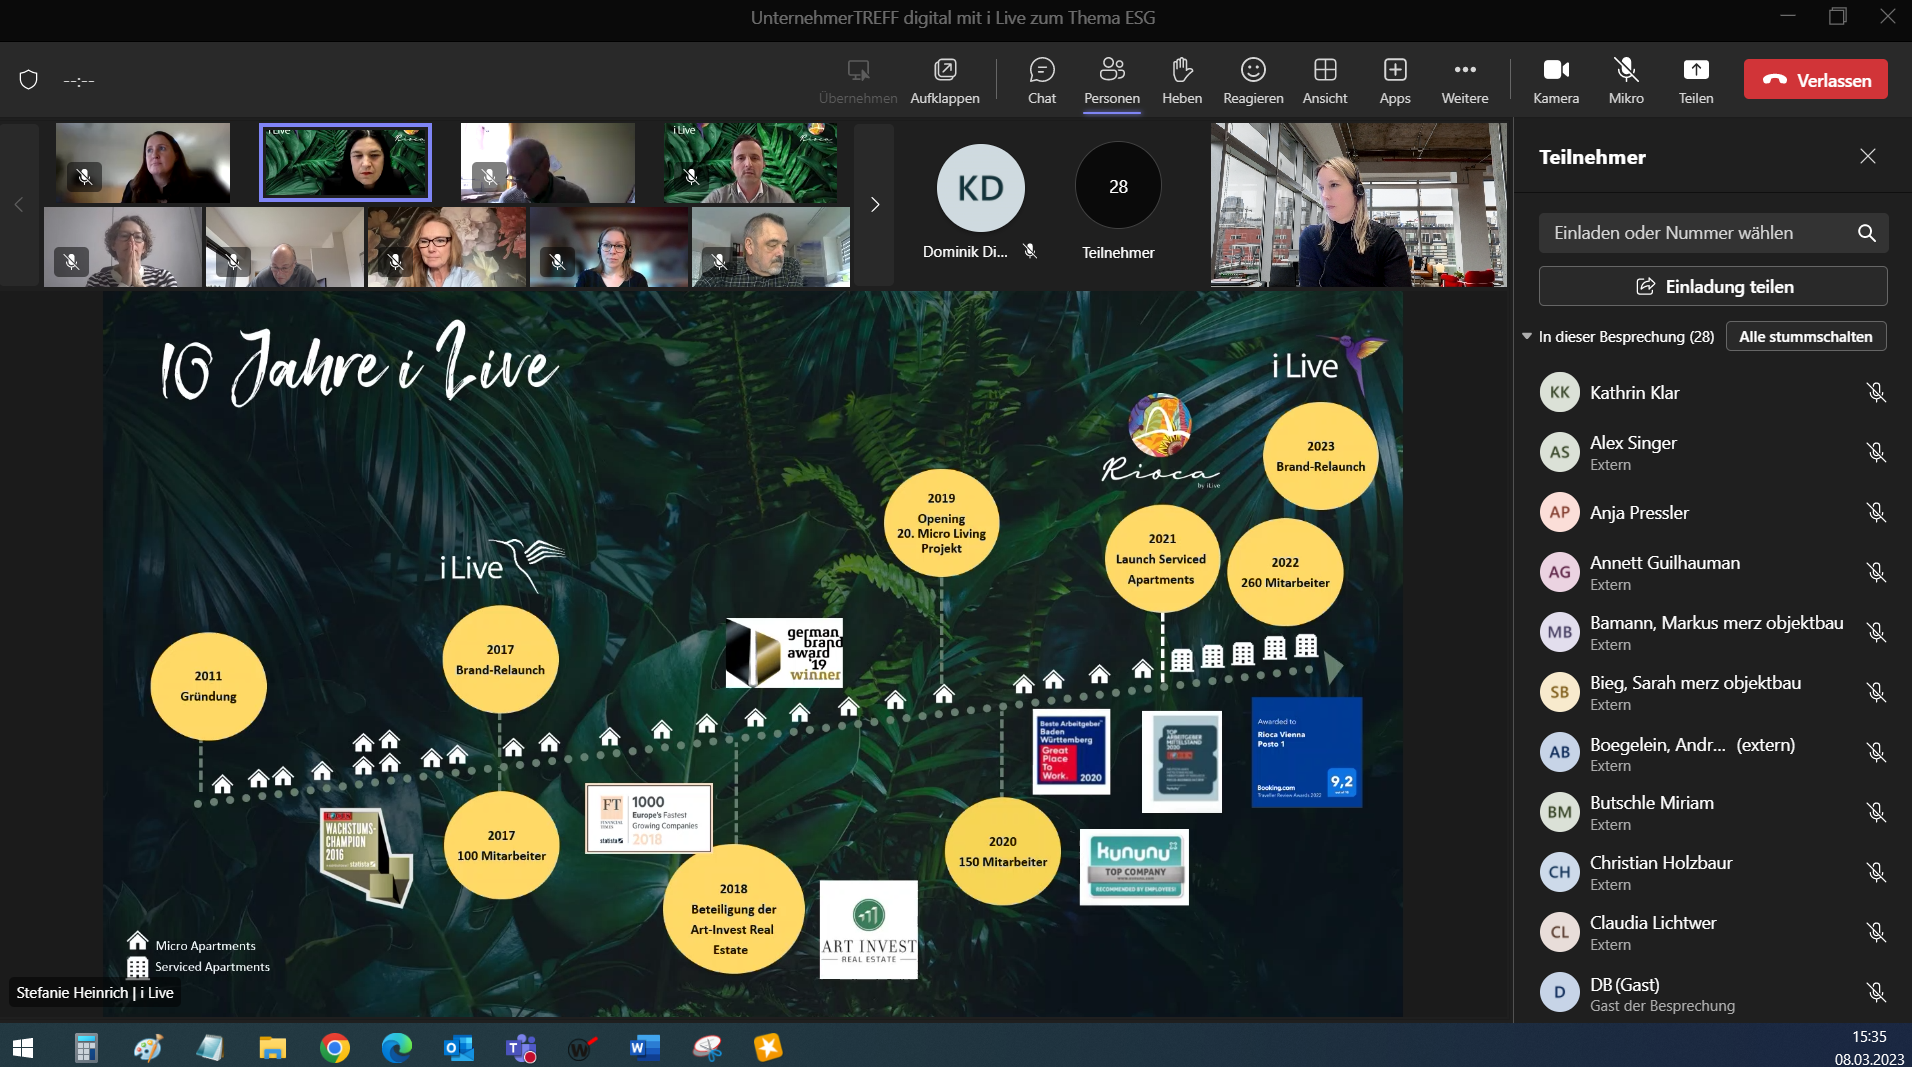The width and height of the screenshot is (1912, 1067).
Task: Click the shield security icon
Action: coord(29,80)
